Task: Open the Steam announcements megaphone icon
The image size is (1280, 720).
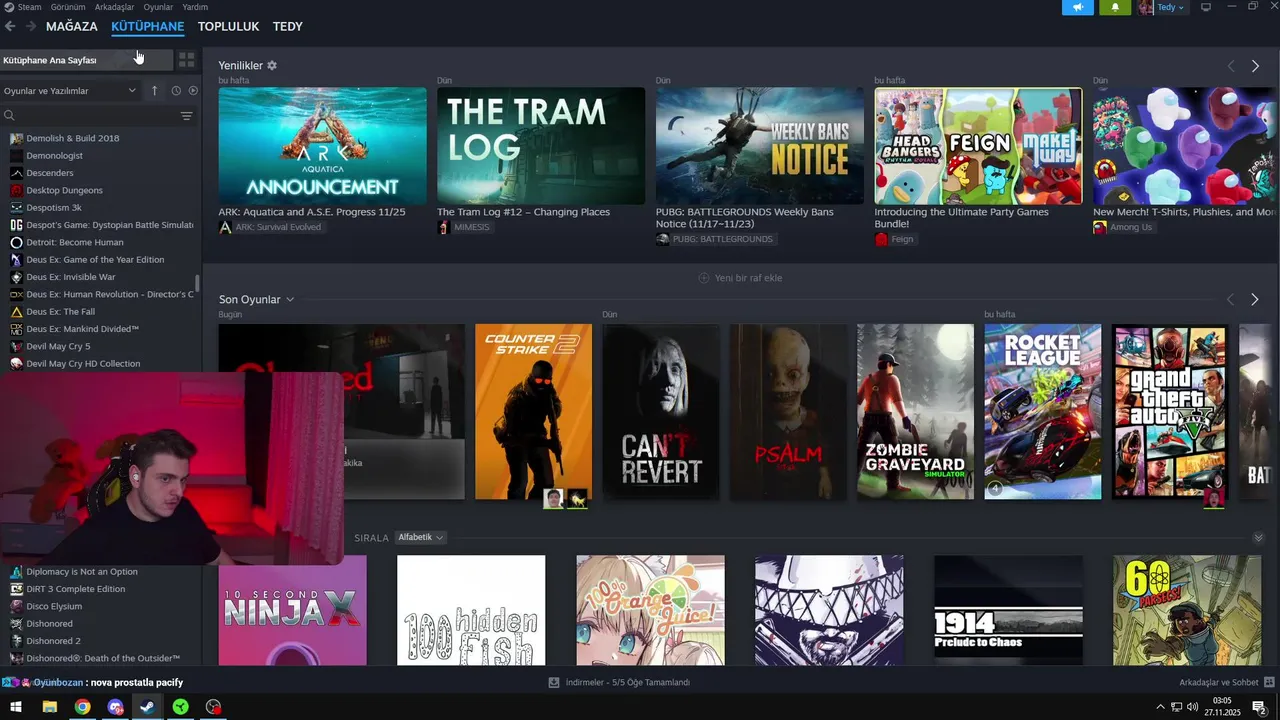Action: tap(1077, 7)
